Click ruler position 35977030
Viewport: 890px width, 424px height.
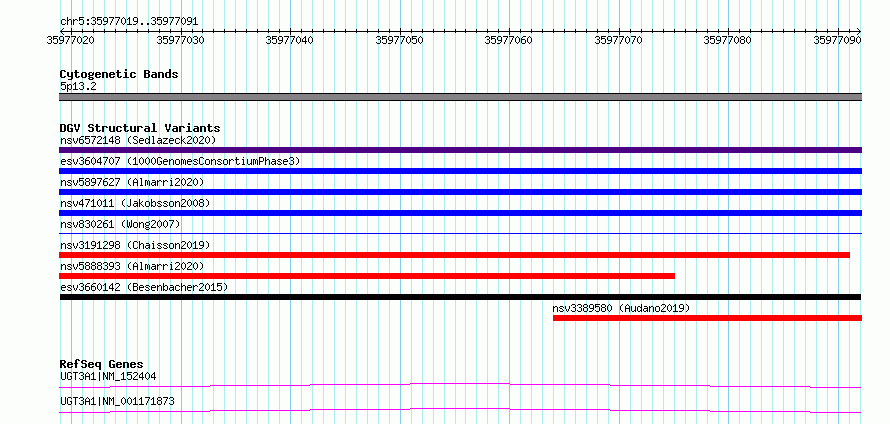click(x=180, y=40)
